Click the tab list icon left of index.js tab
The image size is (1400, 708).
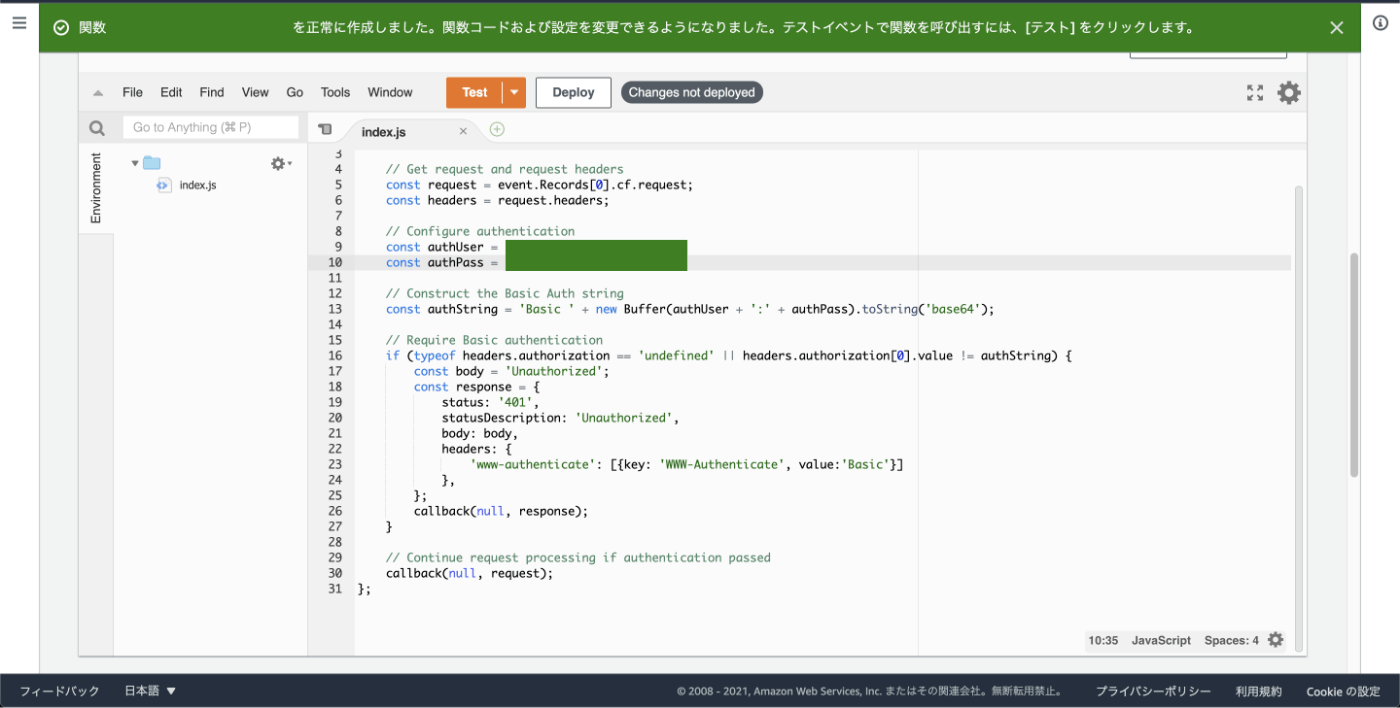325,129
